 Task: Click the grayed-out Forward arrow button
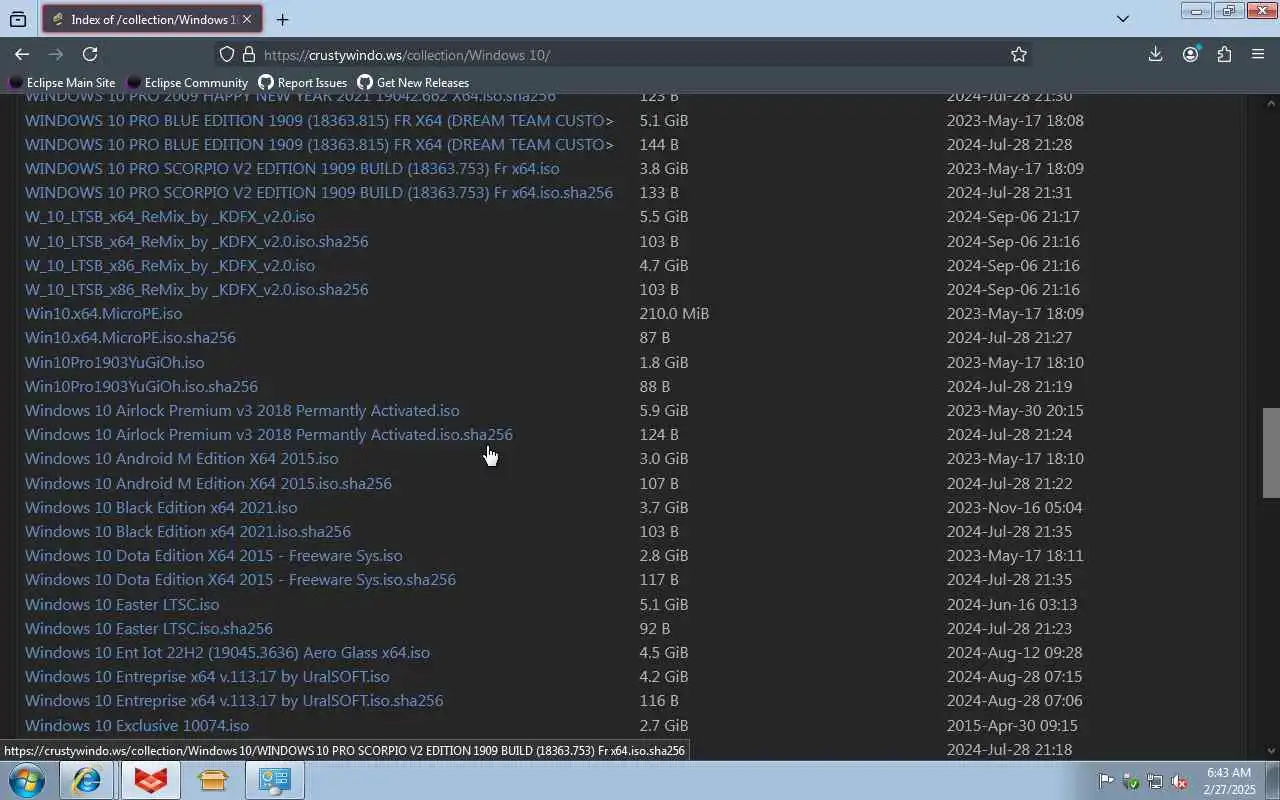click(x=56, y=54)
